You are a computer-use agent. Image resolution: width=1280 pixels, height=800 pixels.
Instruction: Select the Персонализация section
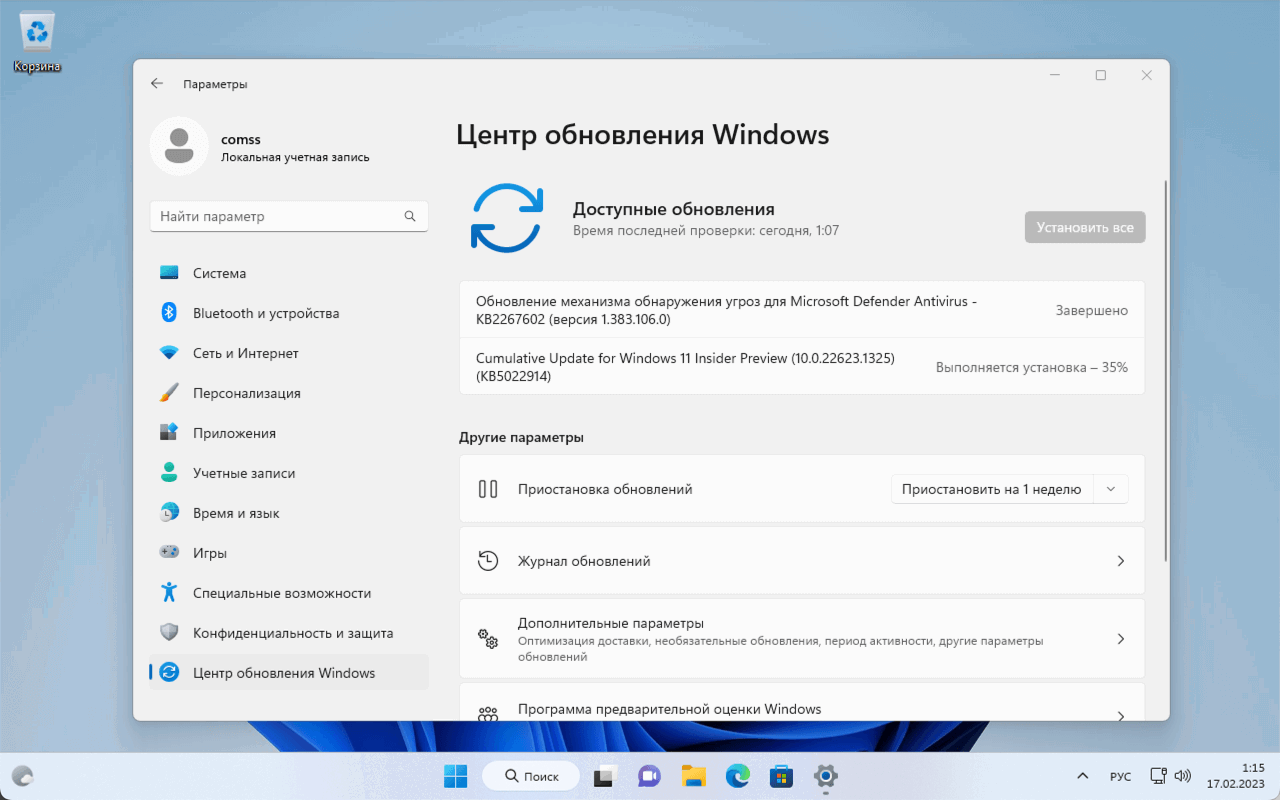point(289,393)
